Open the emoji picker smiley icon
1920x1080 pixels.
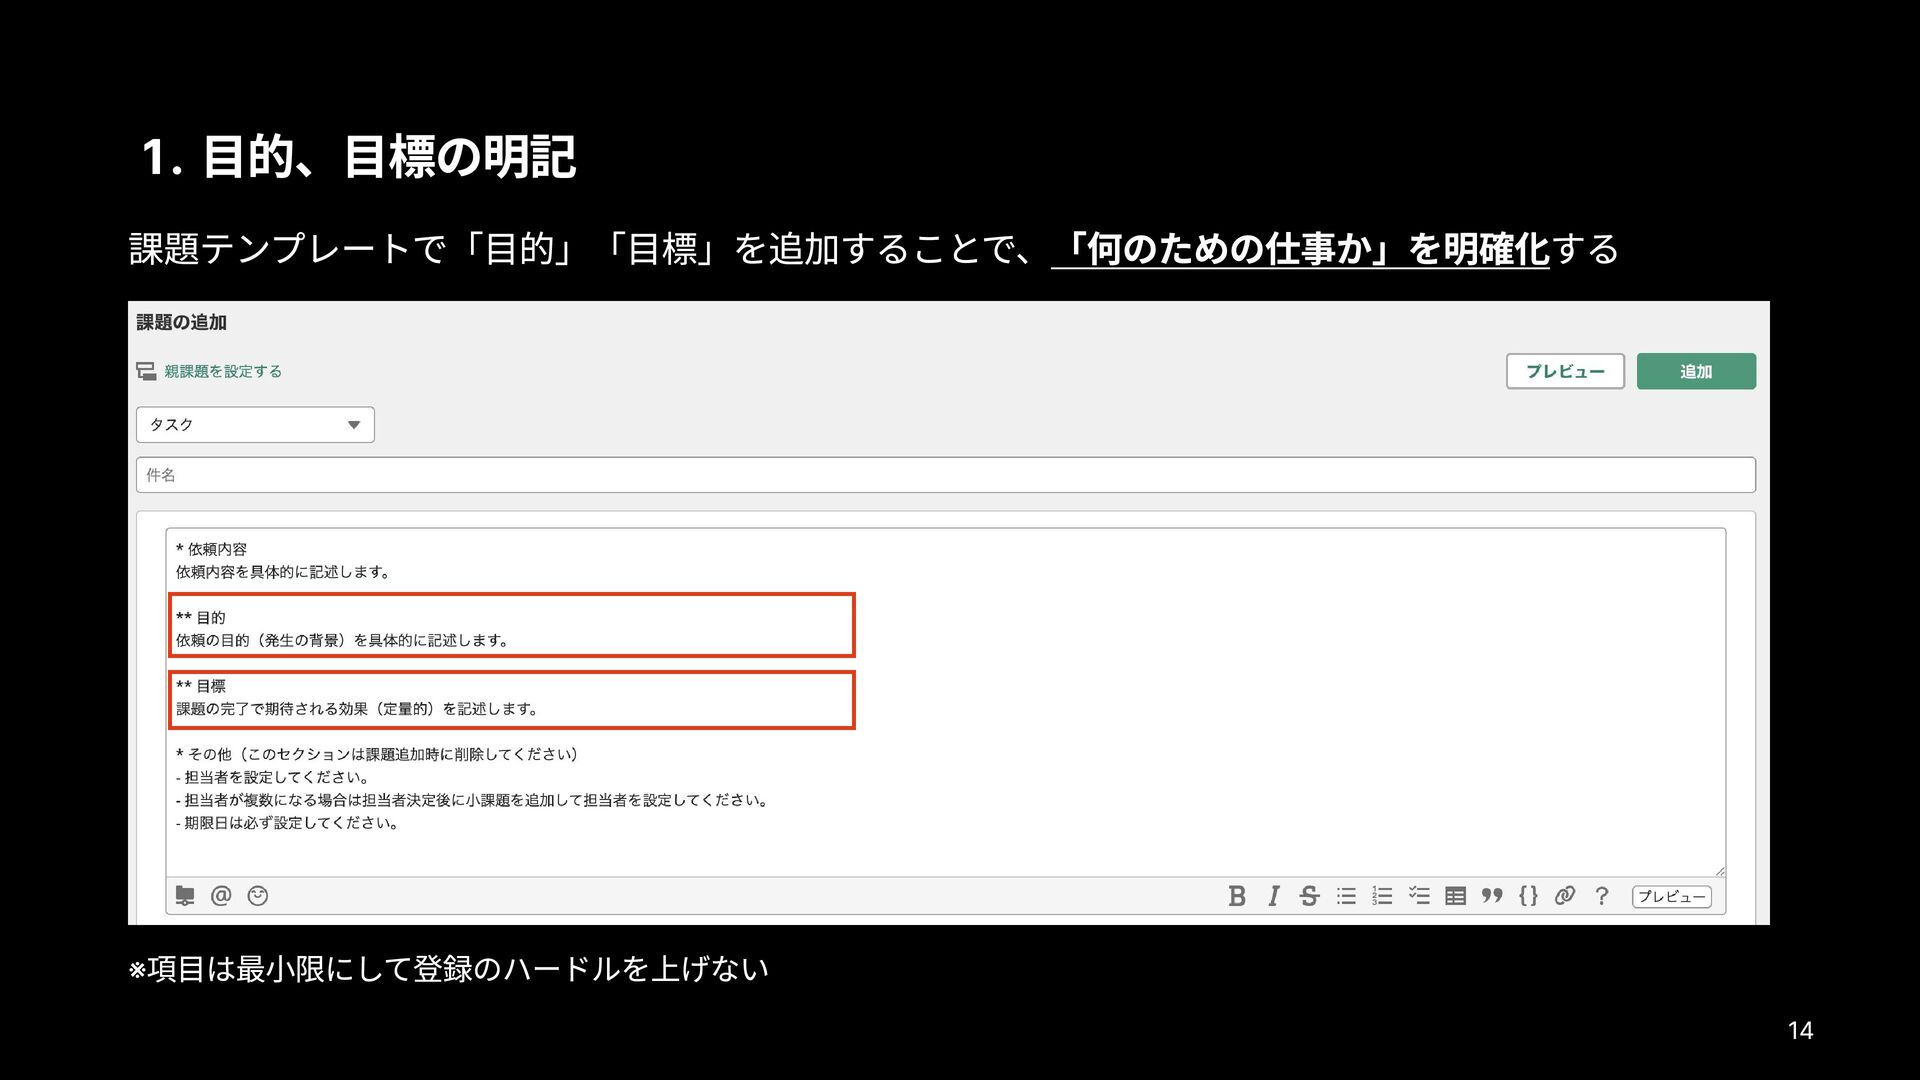click(258, 896)
